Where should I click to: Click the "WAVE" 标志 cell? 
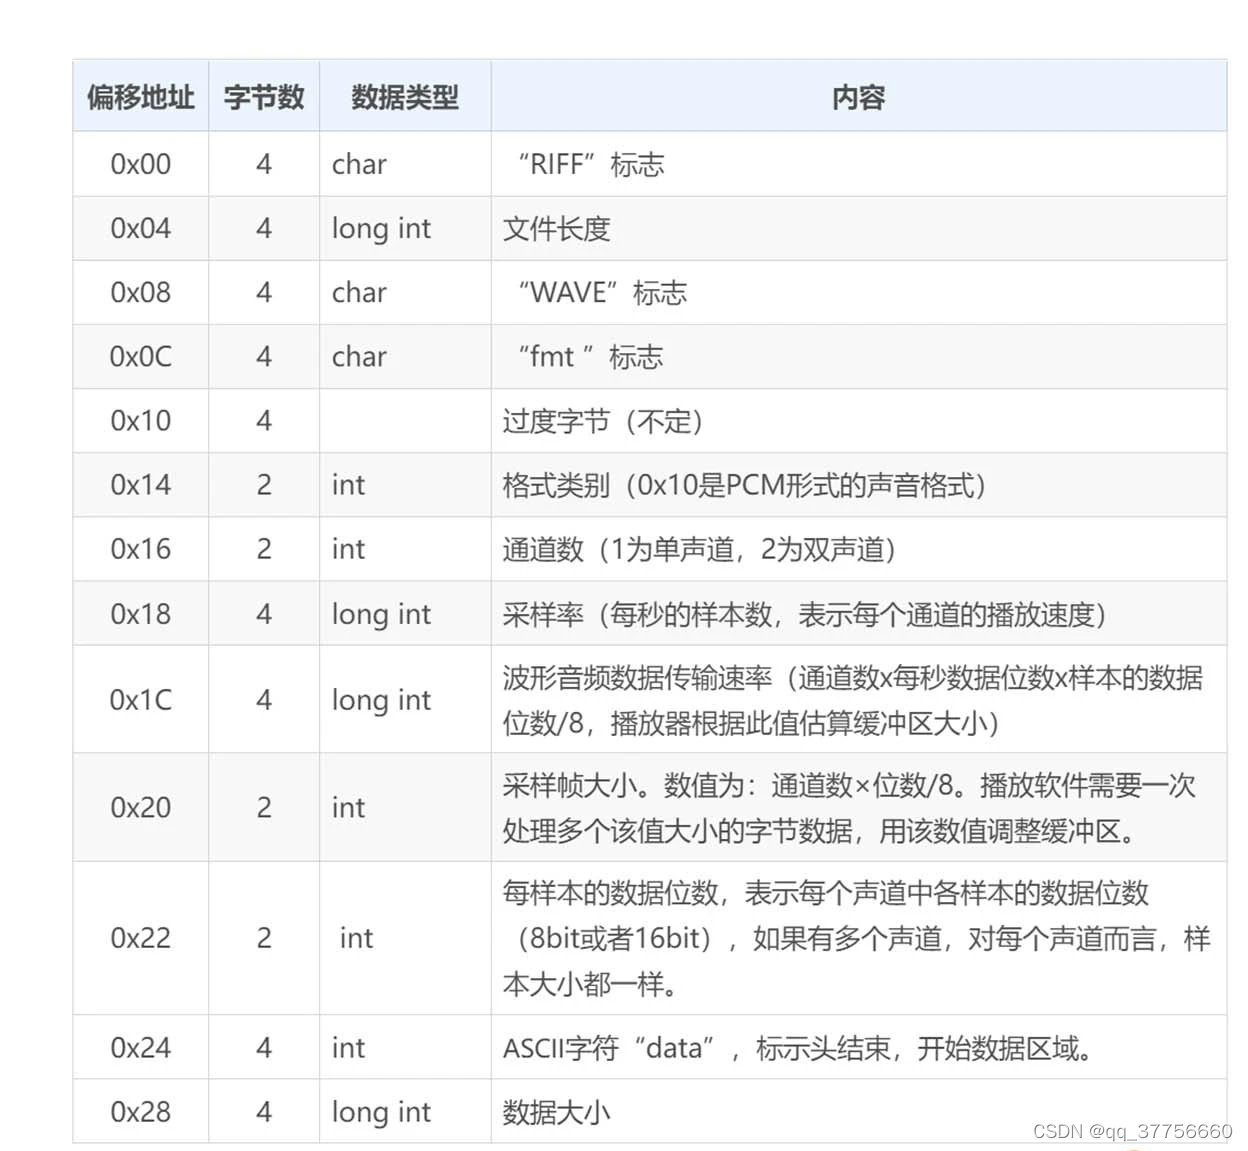pyautogui.click(x=602, y=293)
